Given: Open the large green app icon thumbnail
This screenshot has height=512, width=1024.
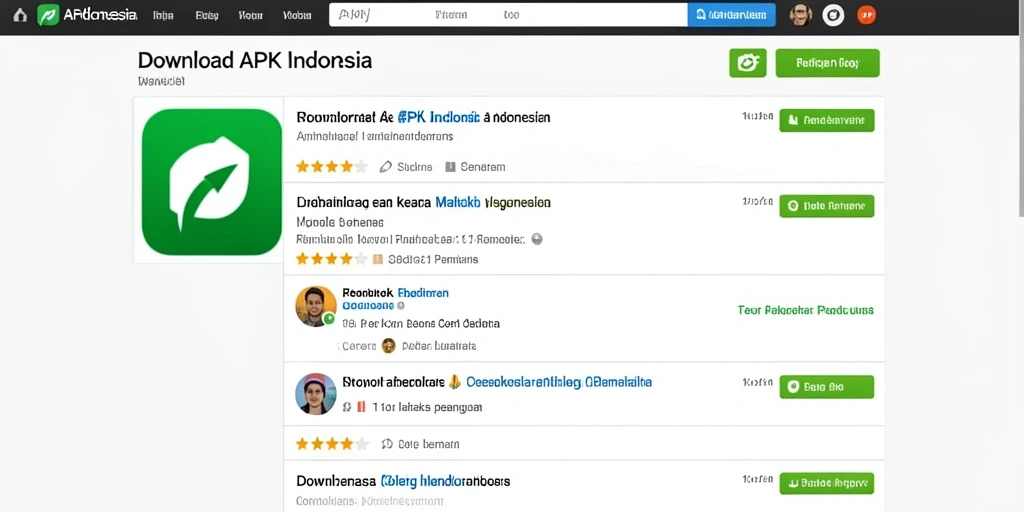Looking at the screenshot, I should click(212, 182).
